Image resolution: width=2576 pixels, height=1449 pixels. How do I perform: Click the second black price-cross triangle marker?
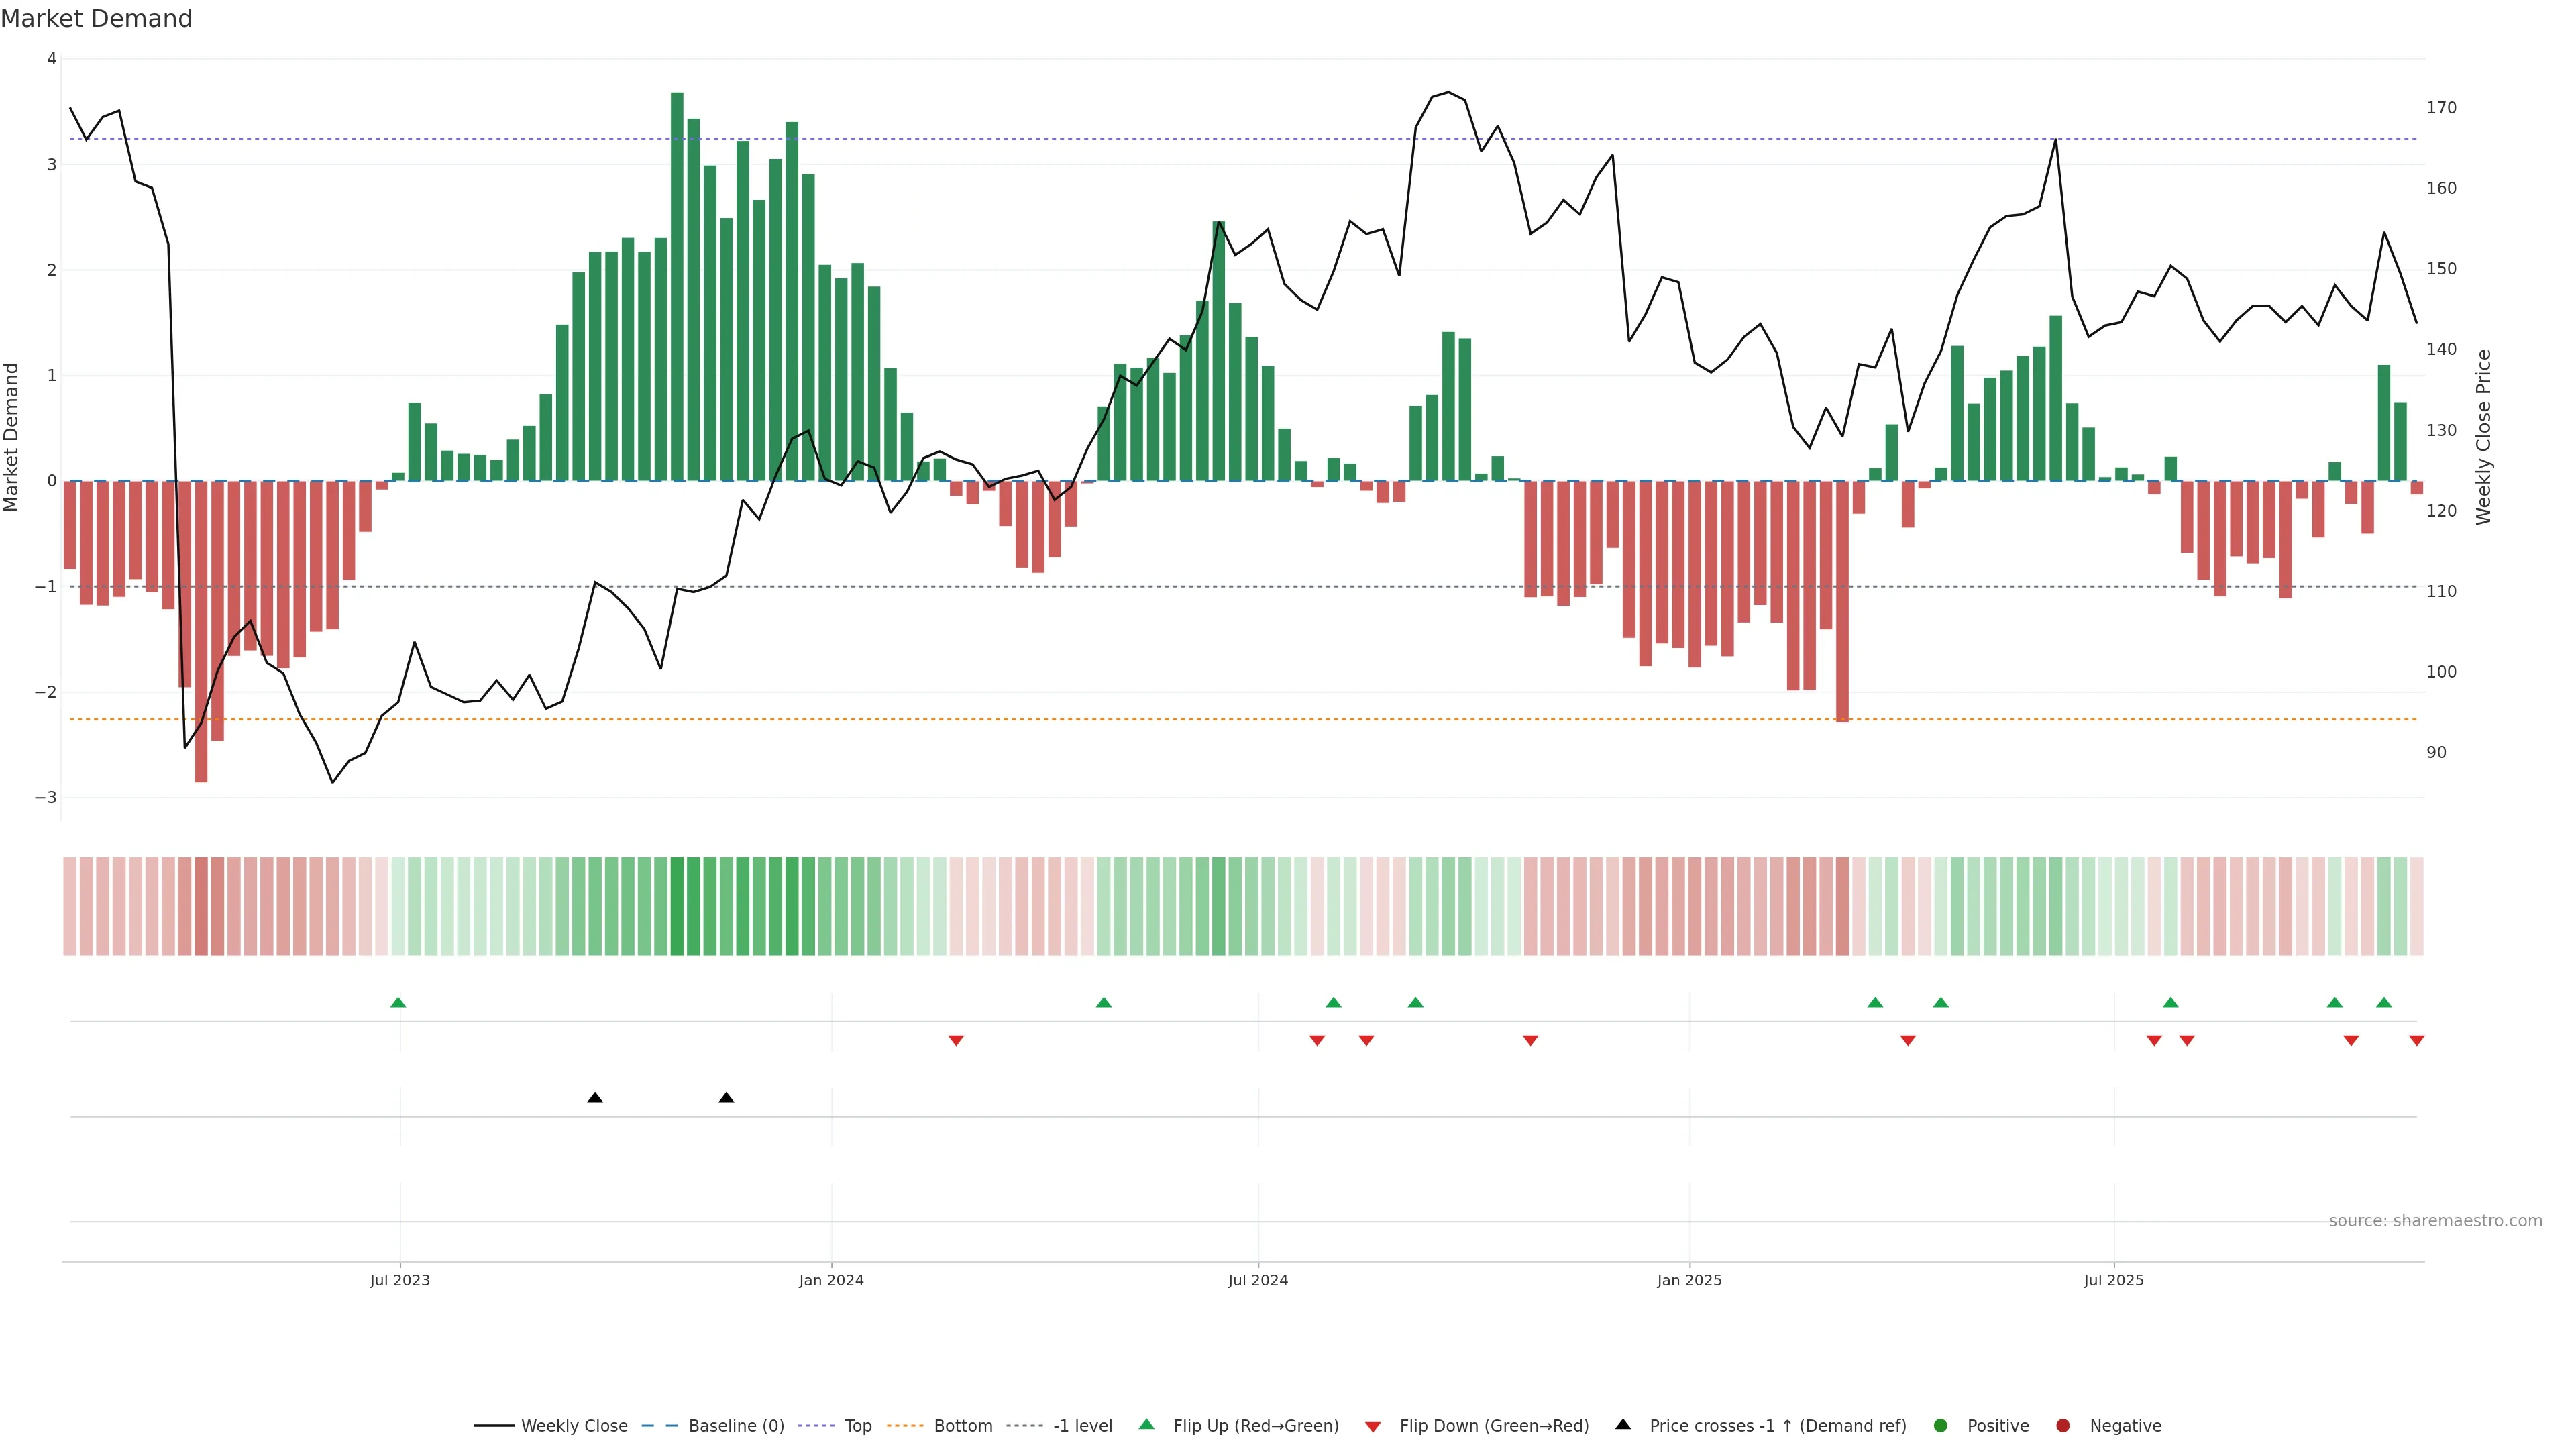coord(727,1098)
